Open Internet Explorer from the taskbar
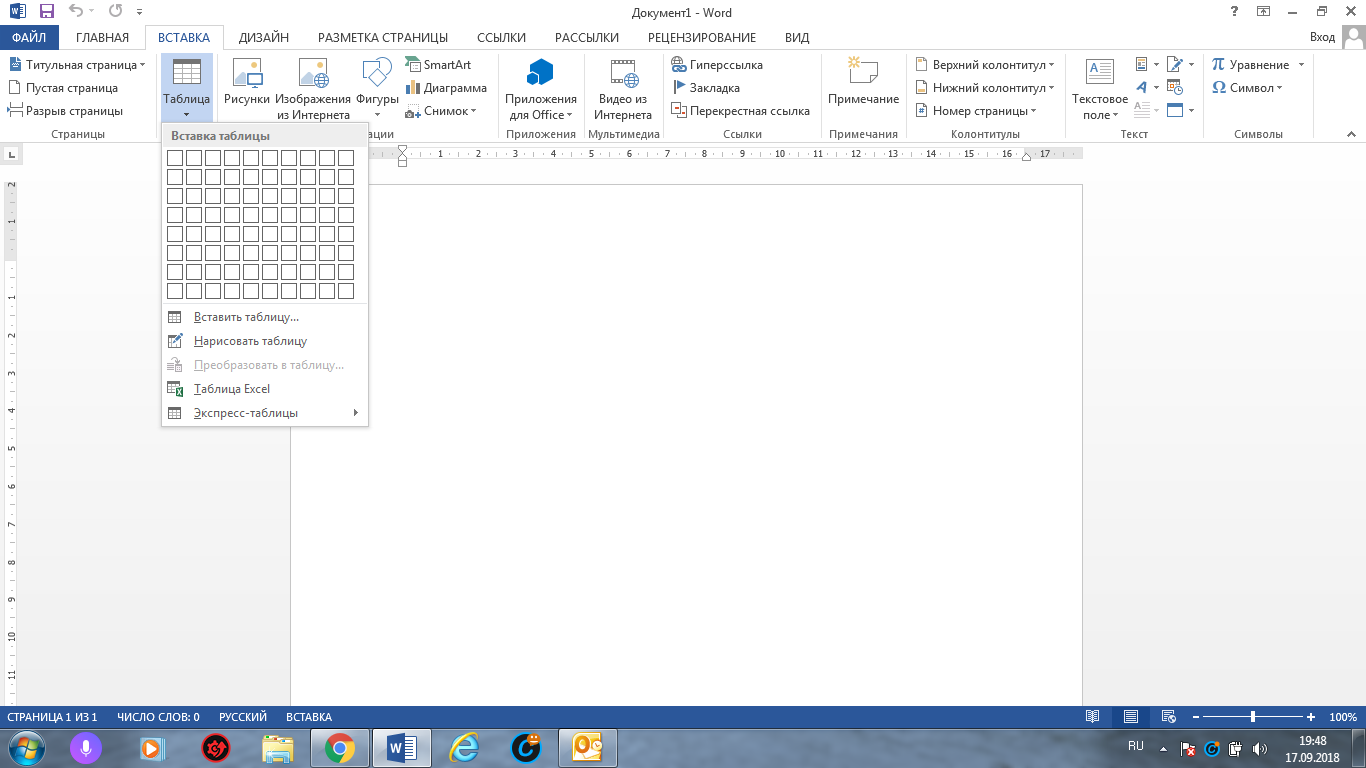 click(463, 748)
